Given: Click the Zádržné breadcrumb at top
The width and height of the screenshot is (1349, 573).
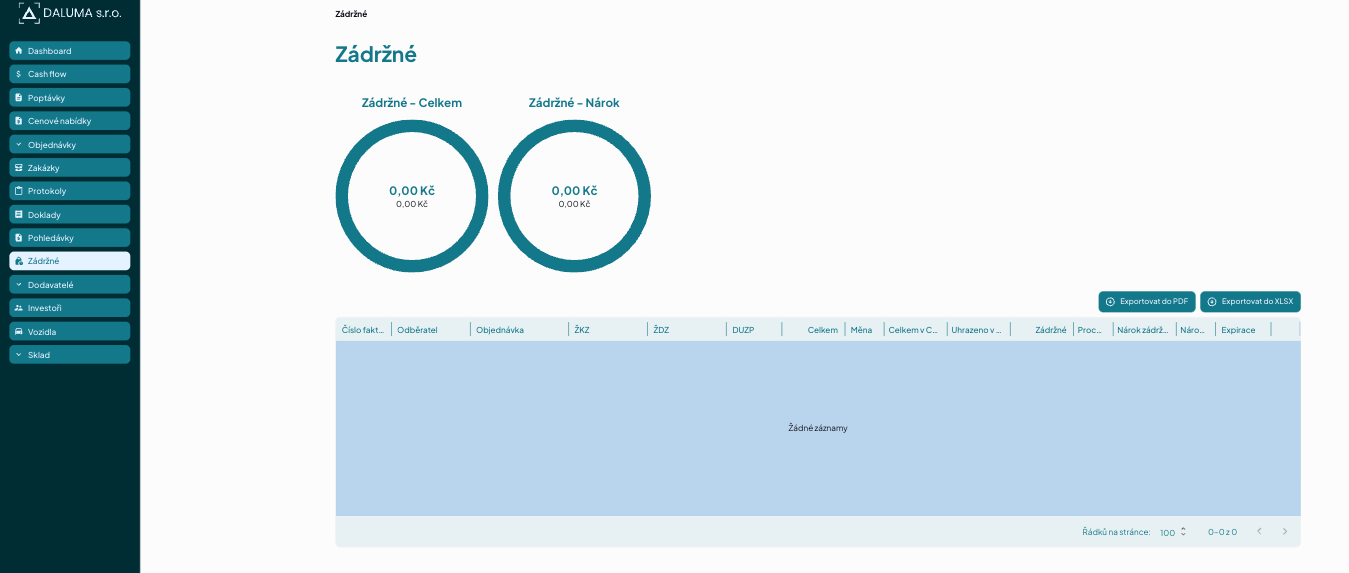Looking at the screenshot, I should click(351, 14).
